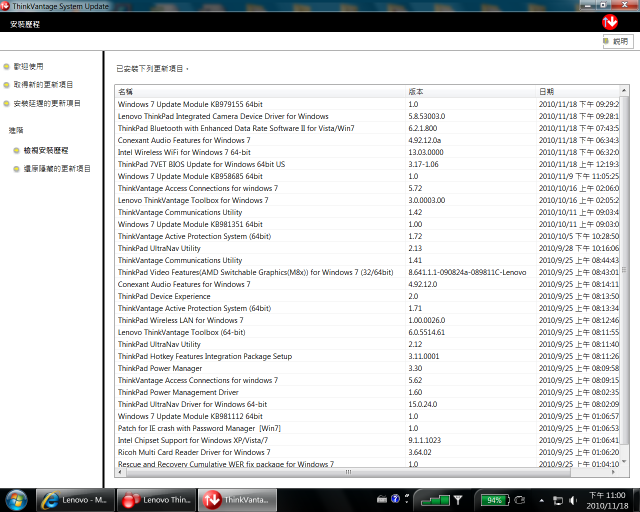Click version cell 5.8.53003.0

(x=427, y=116)
